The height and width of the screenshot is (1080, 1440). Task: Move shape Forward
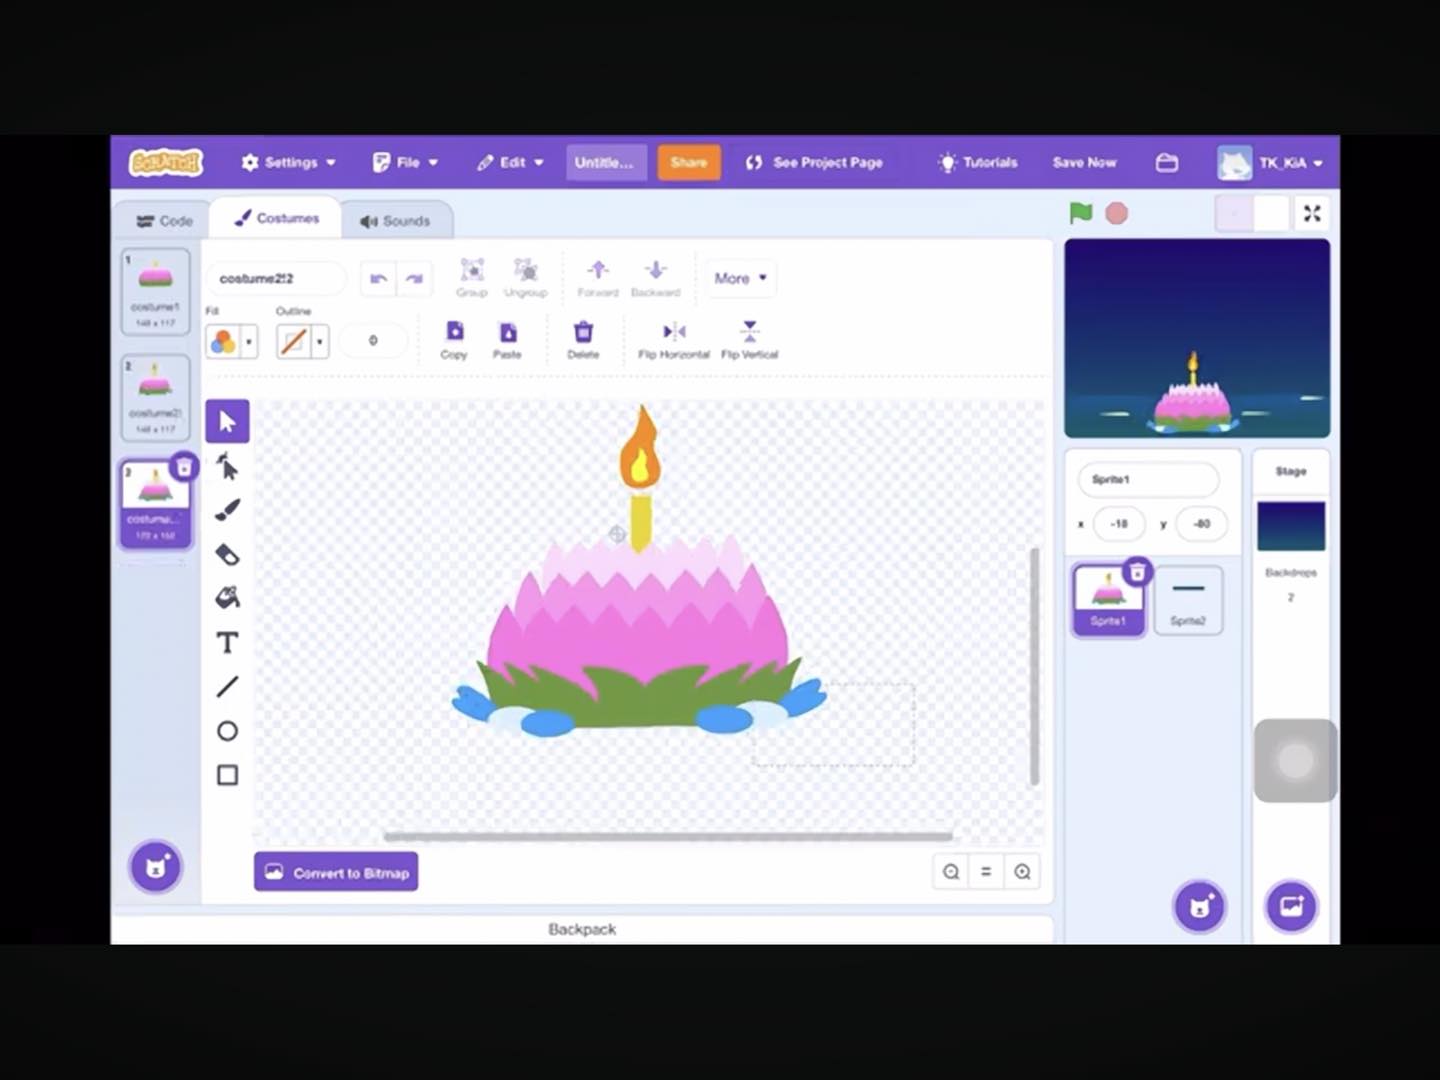tap(598, 277)
